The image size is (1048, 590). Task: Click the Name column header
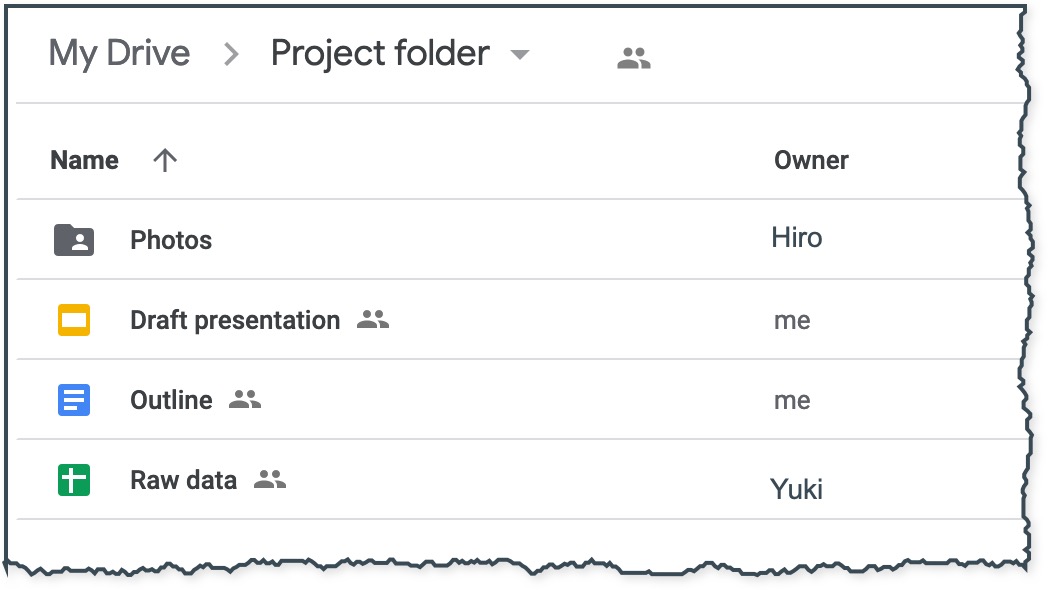(84, 159)
